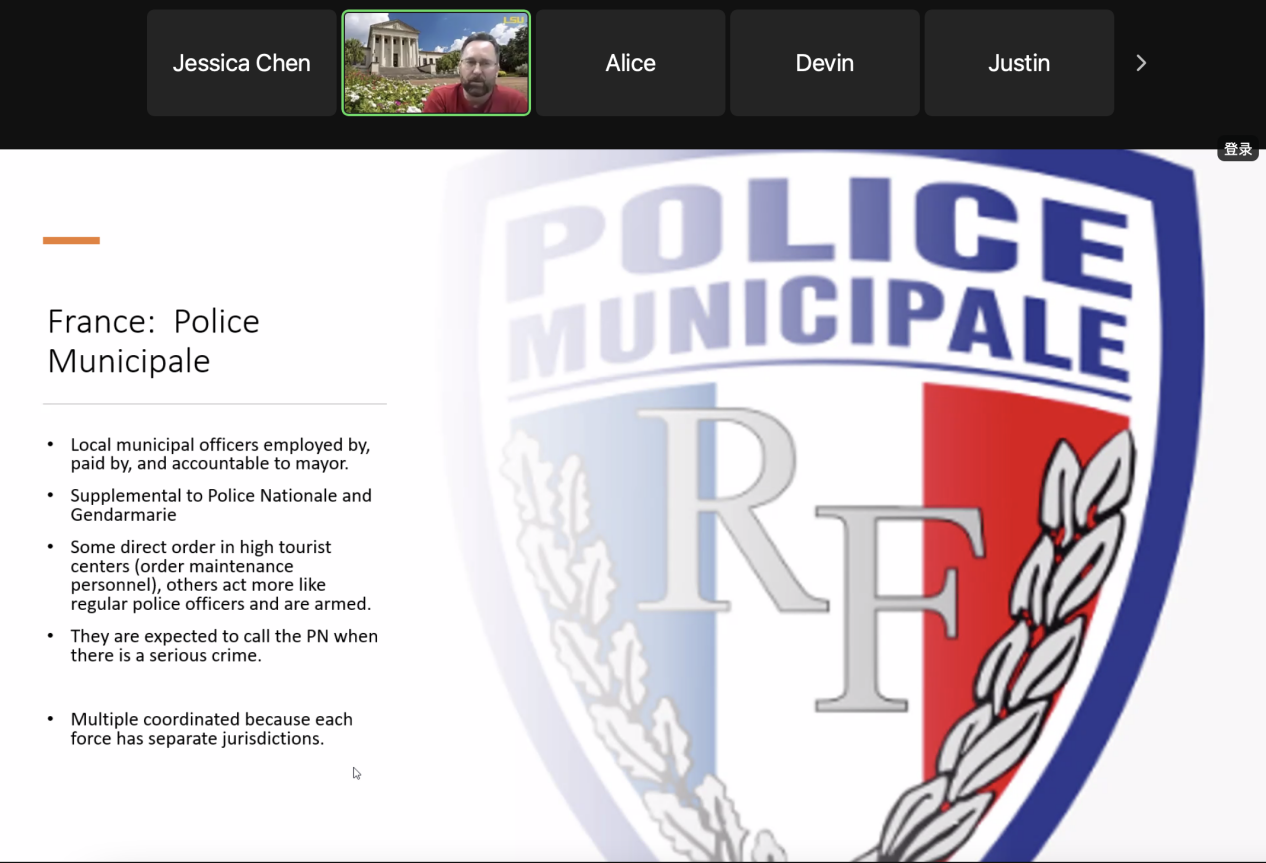
Task: Click the bullet about high tourist centers
Action: [220, 575]
